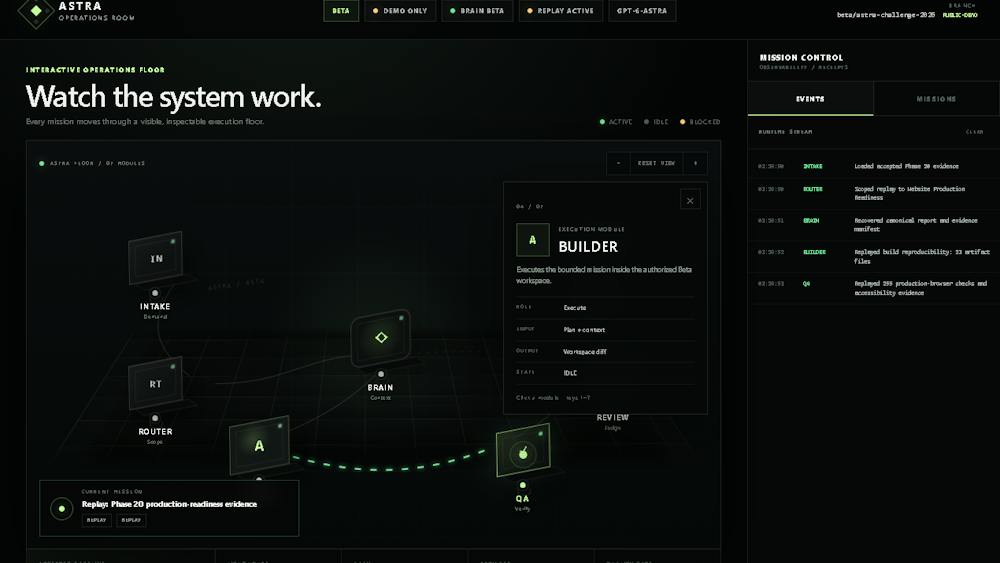Click the Workspace diff output value
The width and height of the screenshot is (1000, 563).
585,352
